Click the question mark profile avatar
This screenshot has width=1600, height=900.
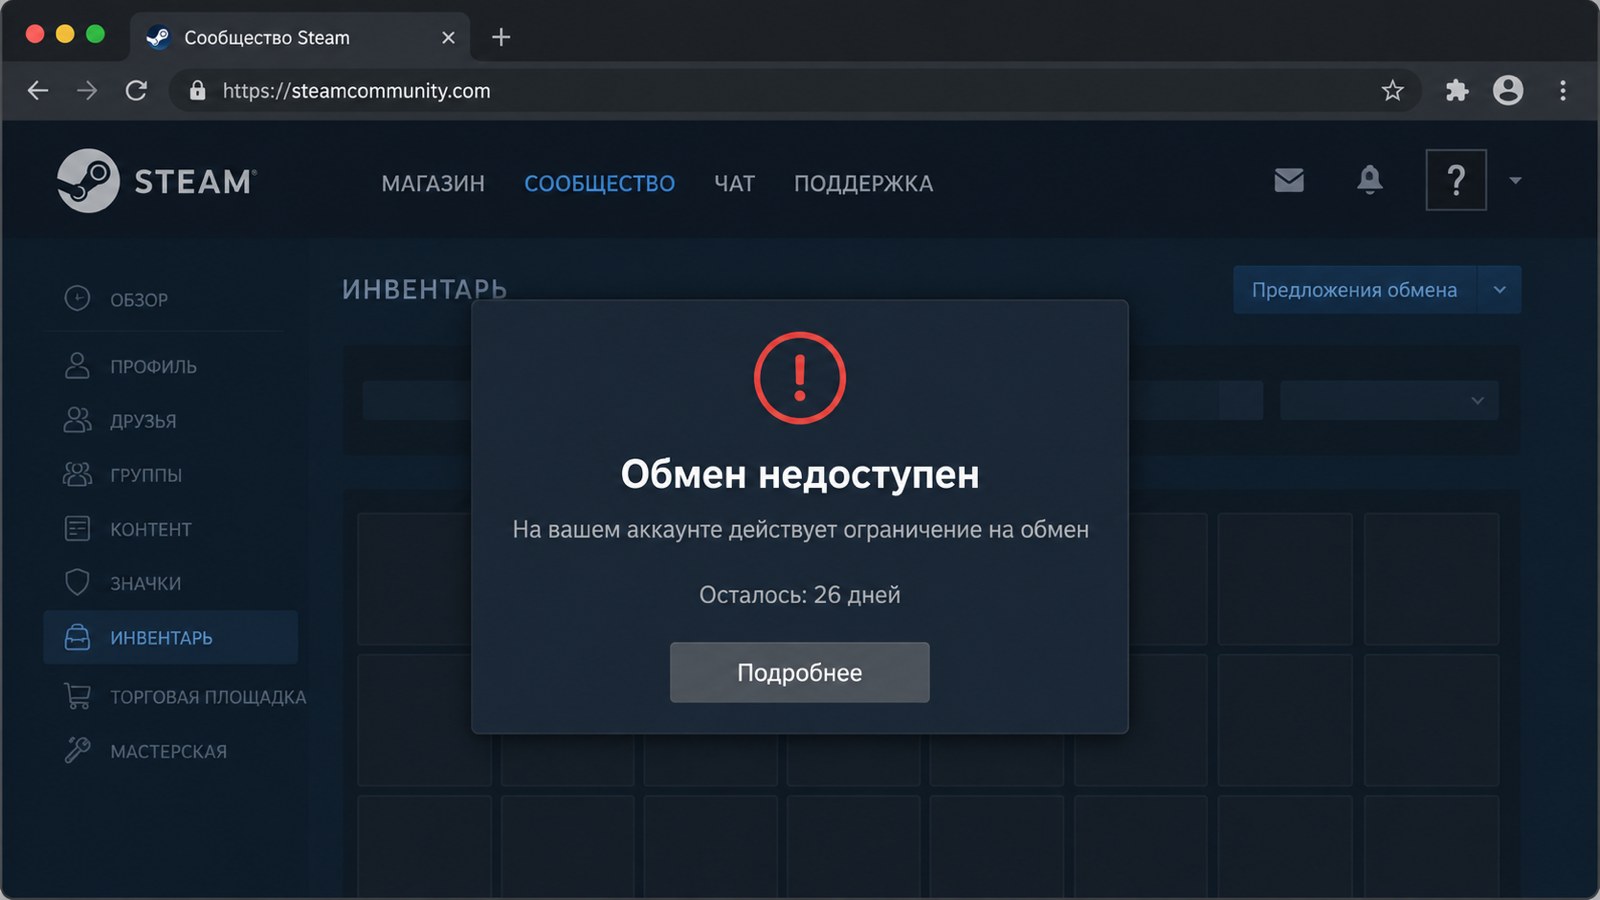click(1456, 180)
